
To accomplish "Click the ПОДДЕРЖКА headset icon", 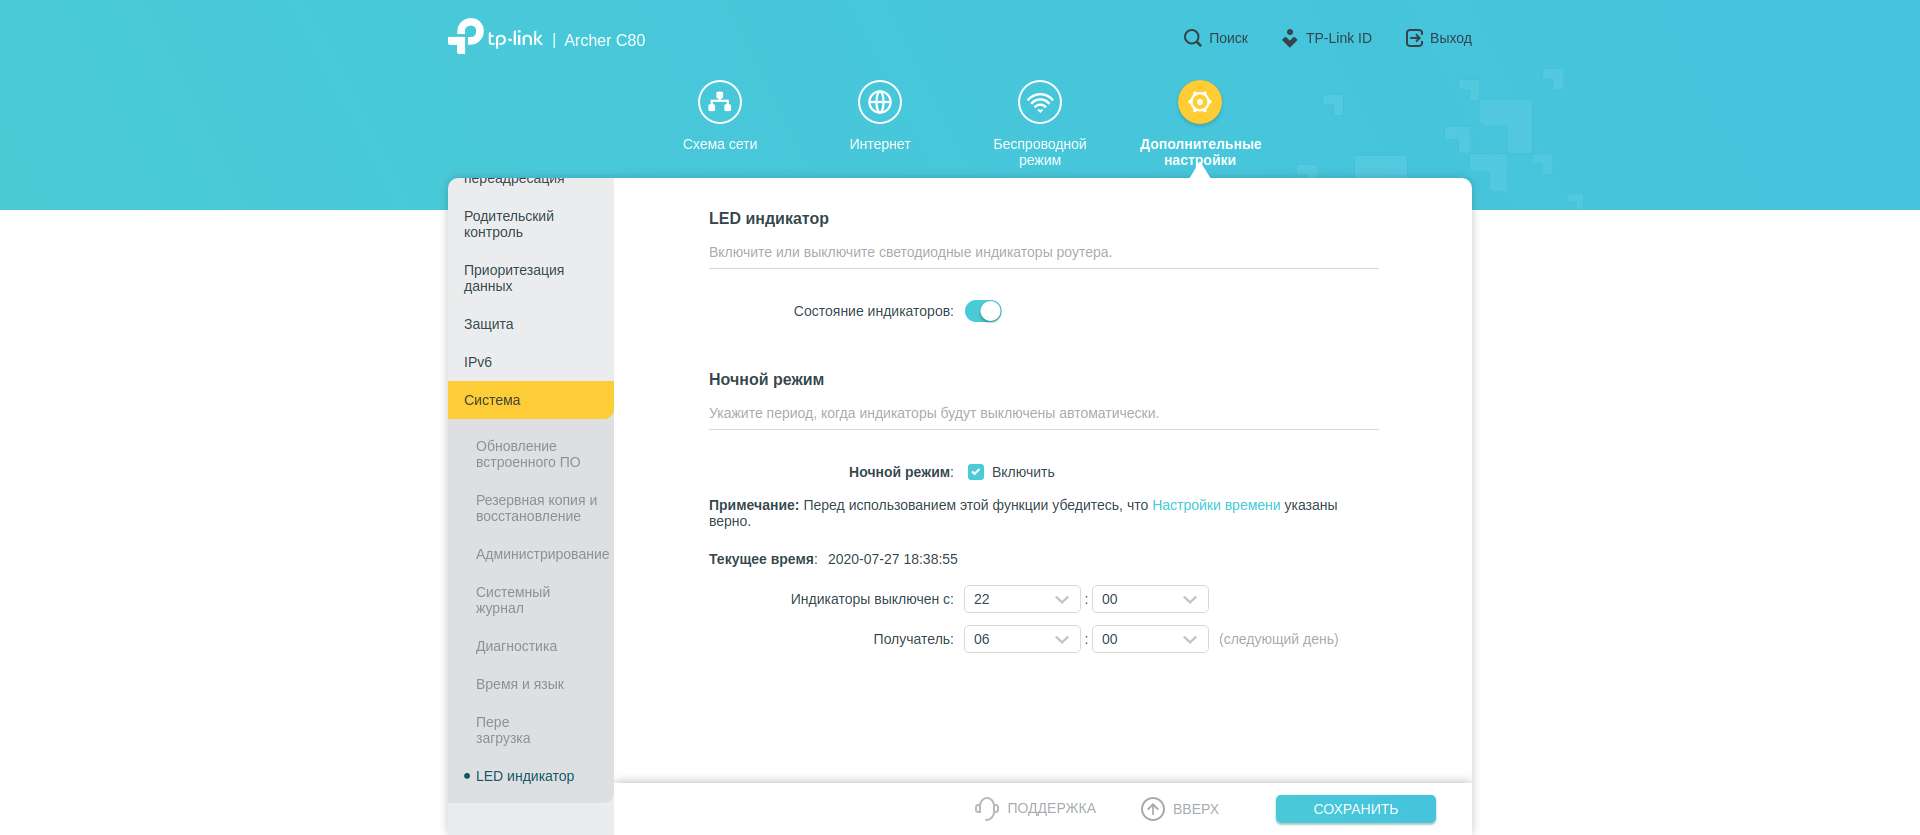I will coord(986,808).
